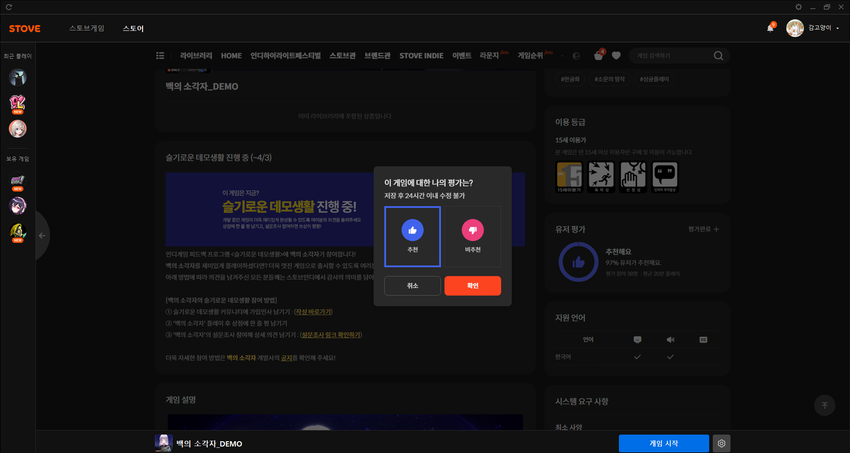Image resolution: width=850 pixels, height=453 pixels.
Task: Click the search magnifier icon
Action: (718, 55)
